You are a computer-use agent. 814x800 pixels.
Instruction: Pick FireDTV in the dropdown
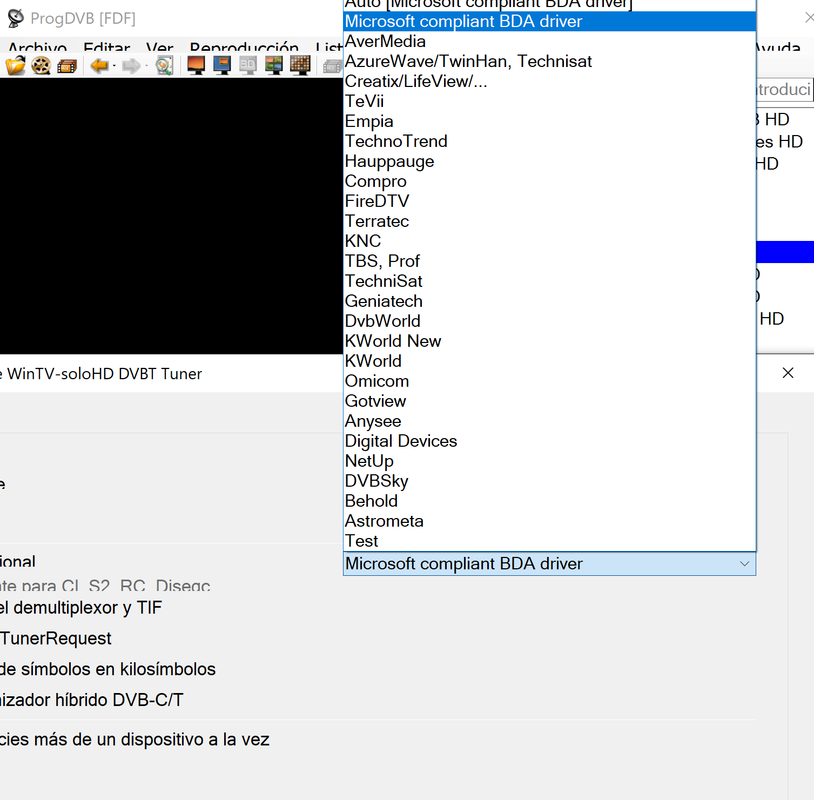click(x=550, y=201)
